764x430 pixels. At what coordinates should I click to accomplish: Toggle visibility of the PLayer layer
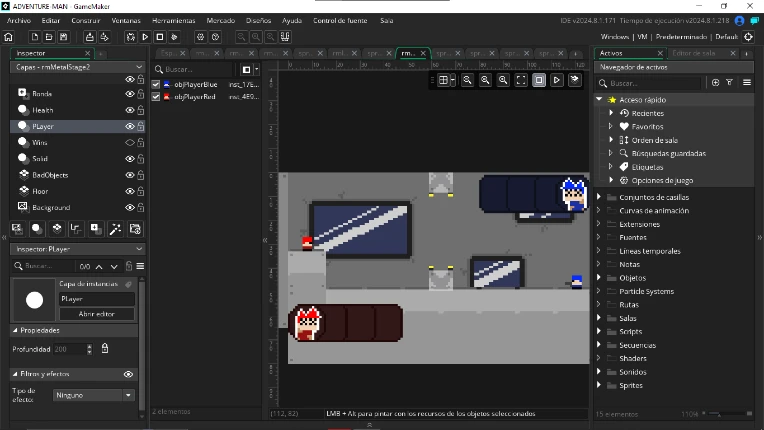(130, 127)
